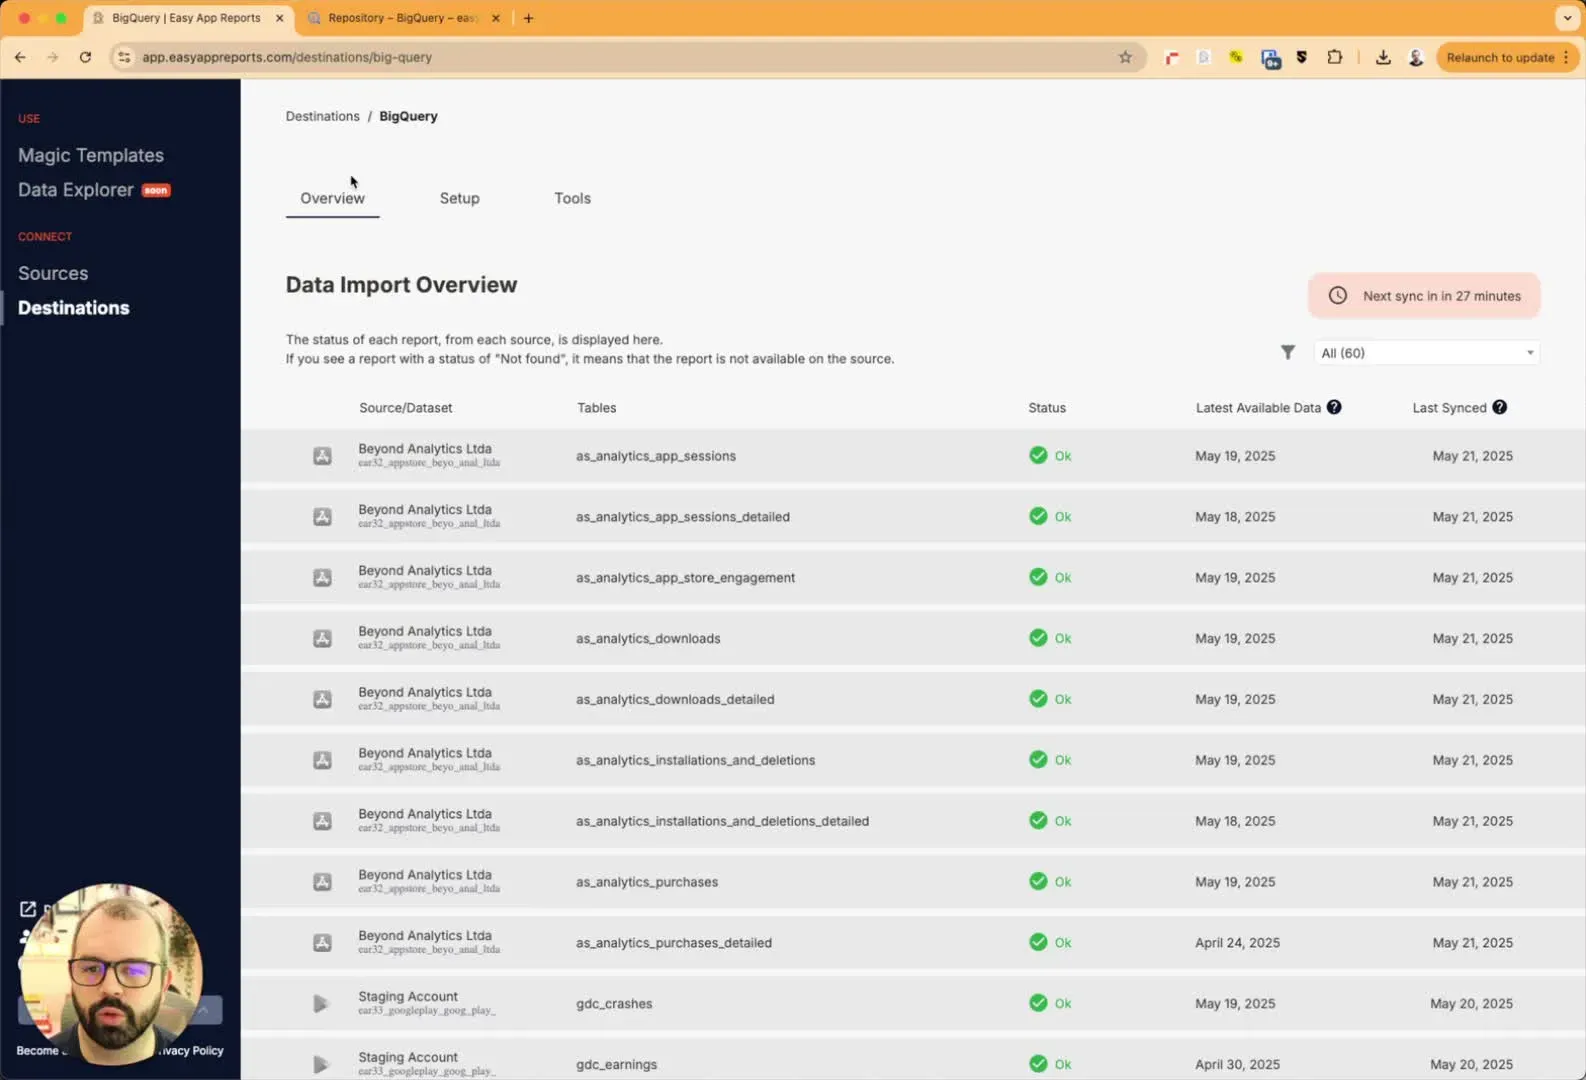The width and height of the screenshot is (1586, 1080).
Task: Select the Repository BigQuery browser tab
Action: click(403, 18)
